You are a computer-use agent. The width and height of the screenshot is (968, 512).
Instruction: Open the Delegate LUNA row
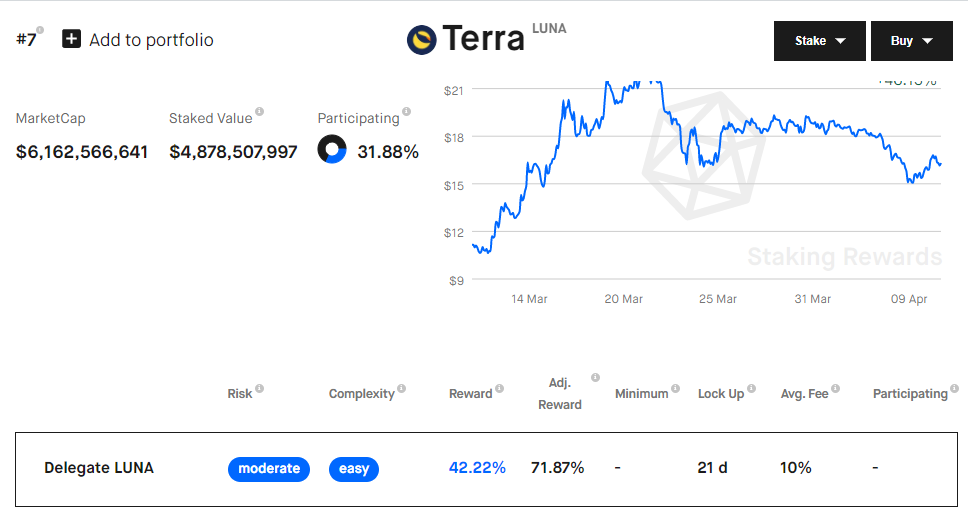pos(486,469)
